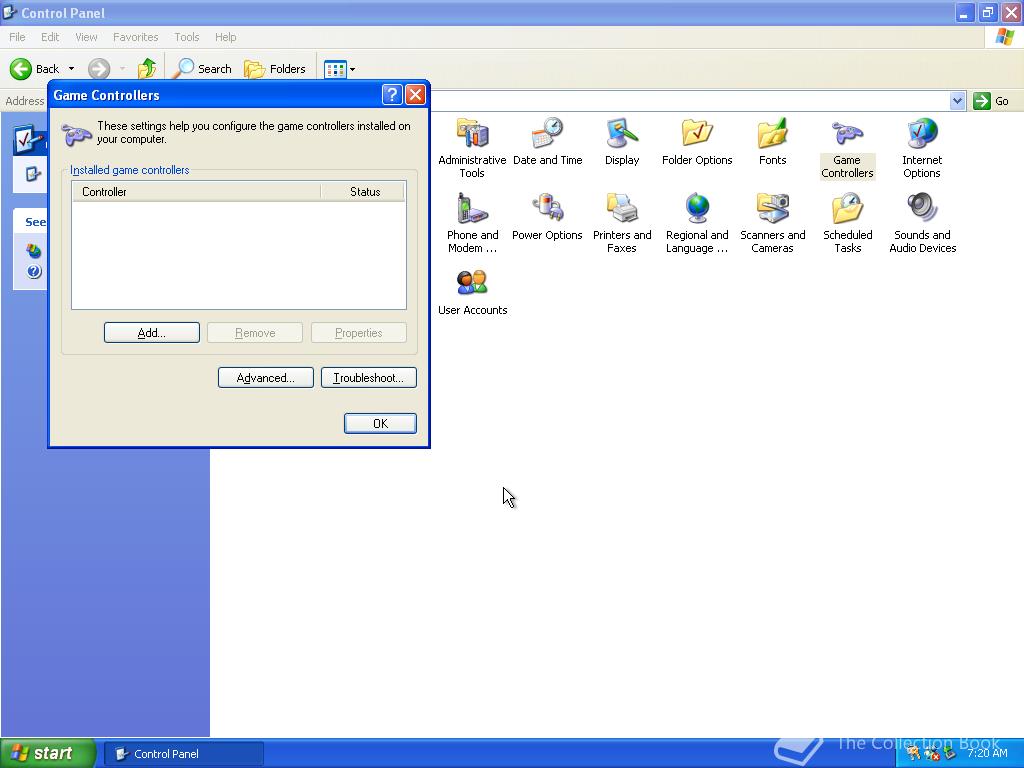Open the Favorites menu

point(135,37)
